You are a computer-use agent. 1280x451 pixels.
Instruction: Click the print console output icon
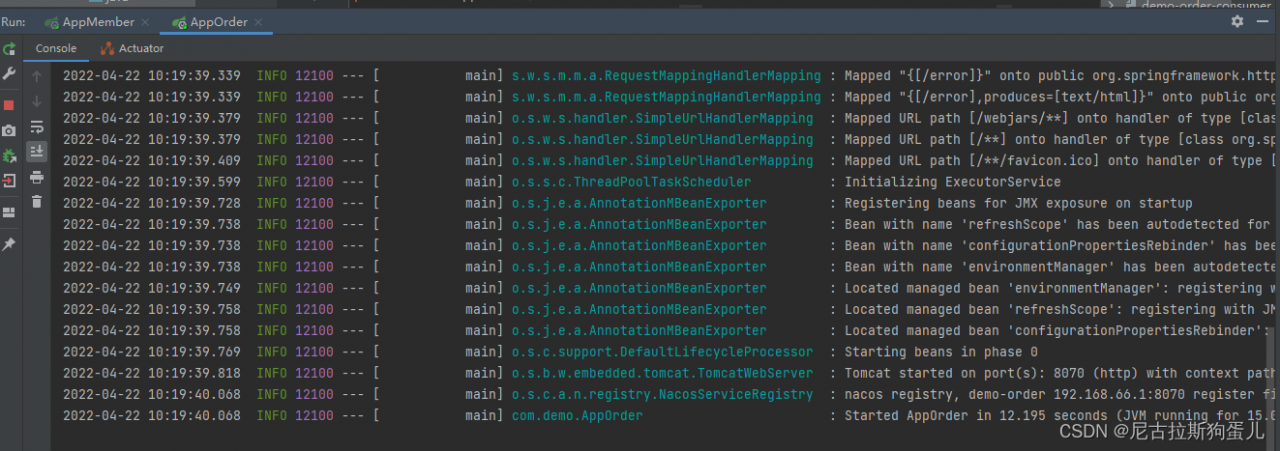[x=37, y=177]
